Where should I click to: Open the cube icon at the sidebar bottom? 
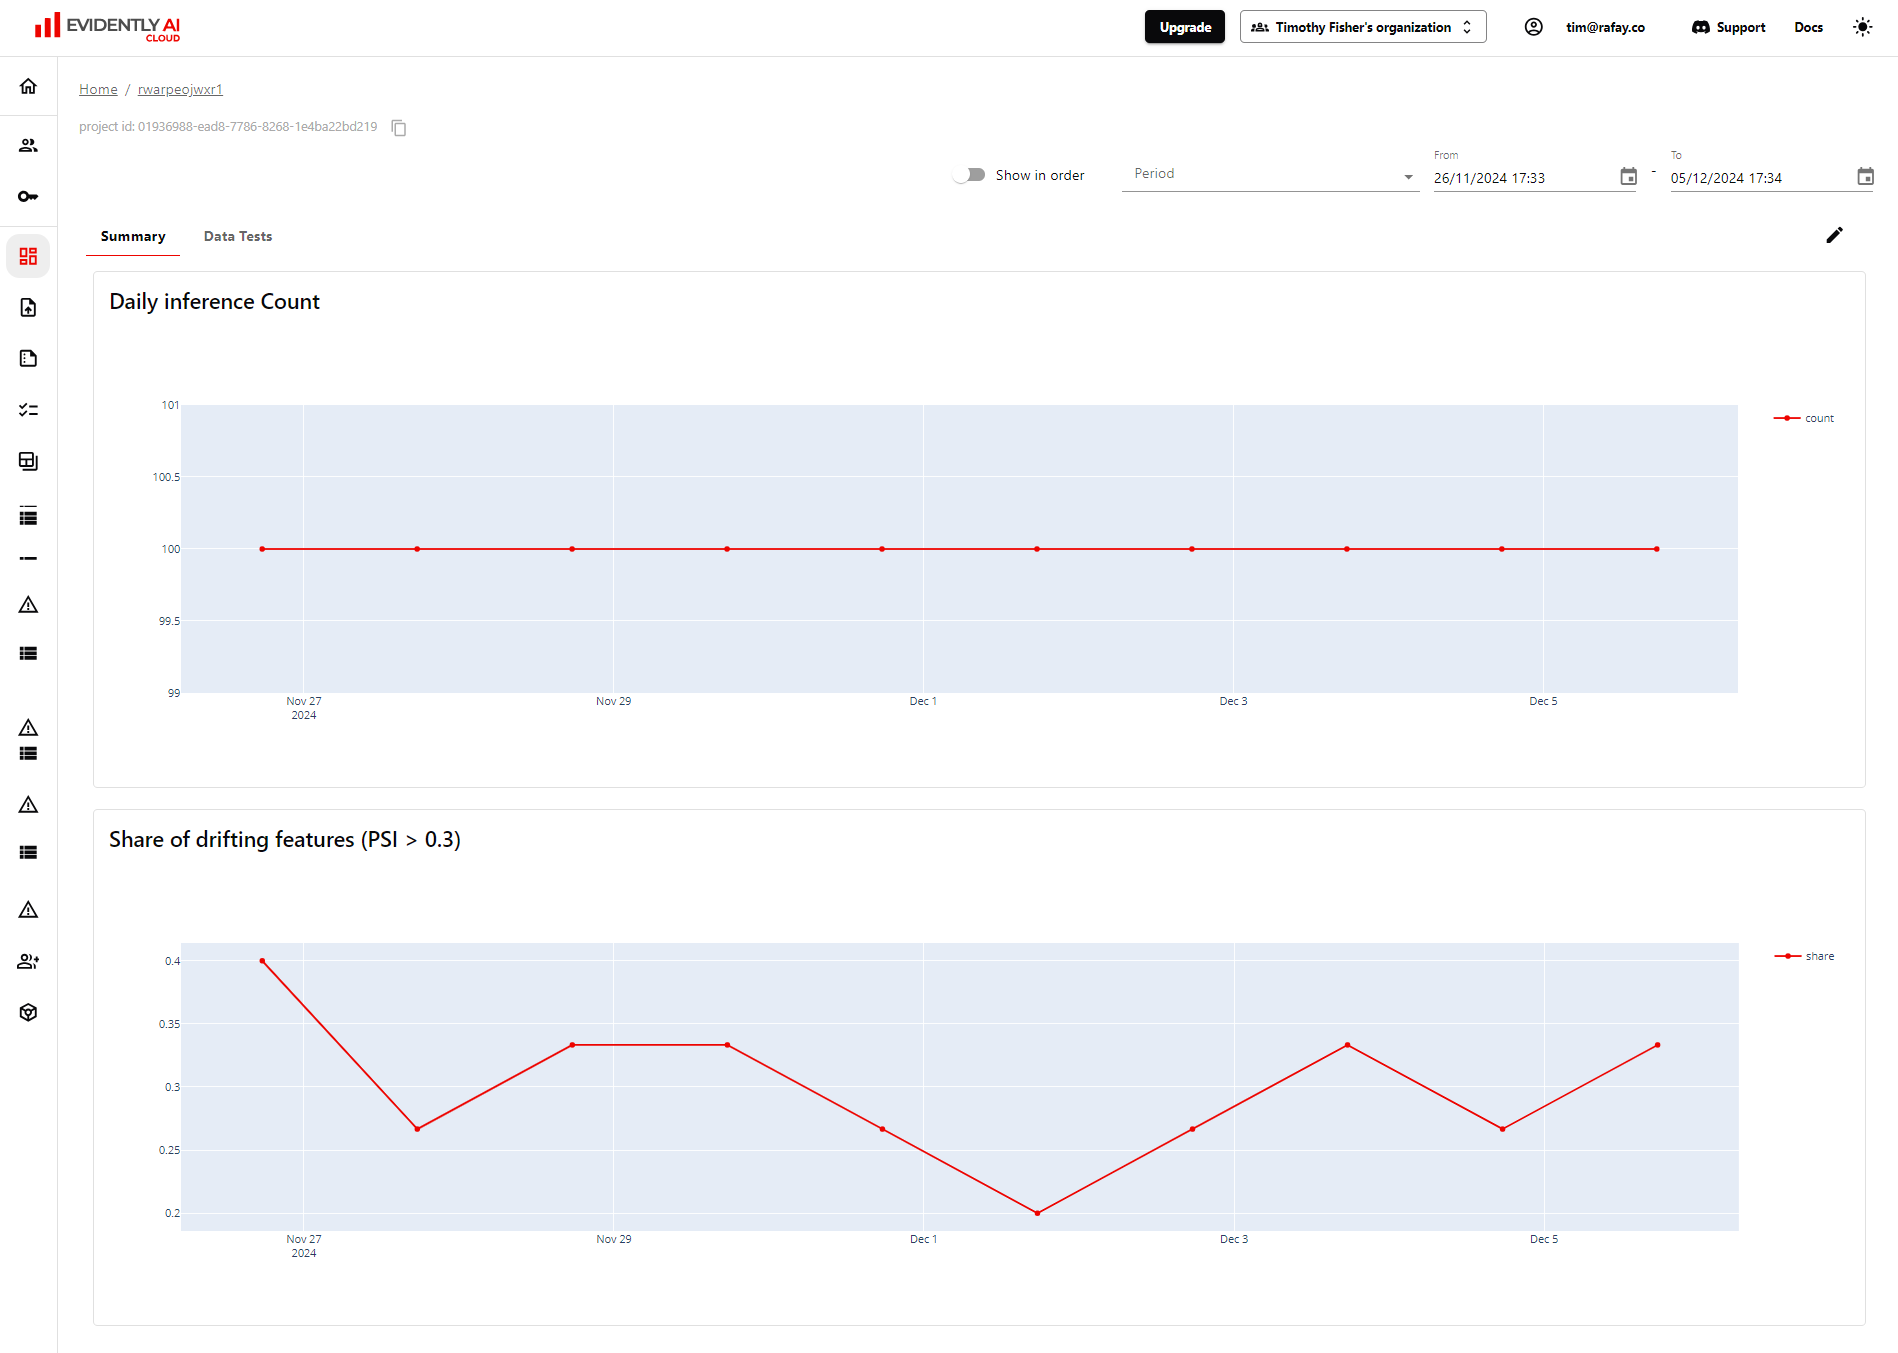28,1012
